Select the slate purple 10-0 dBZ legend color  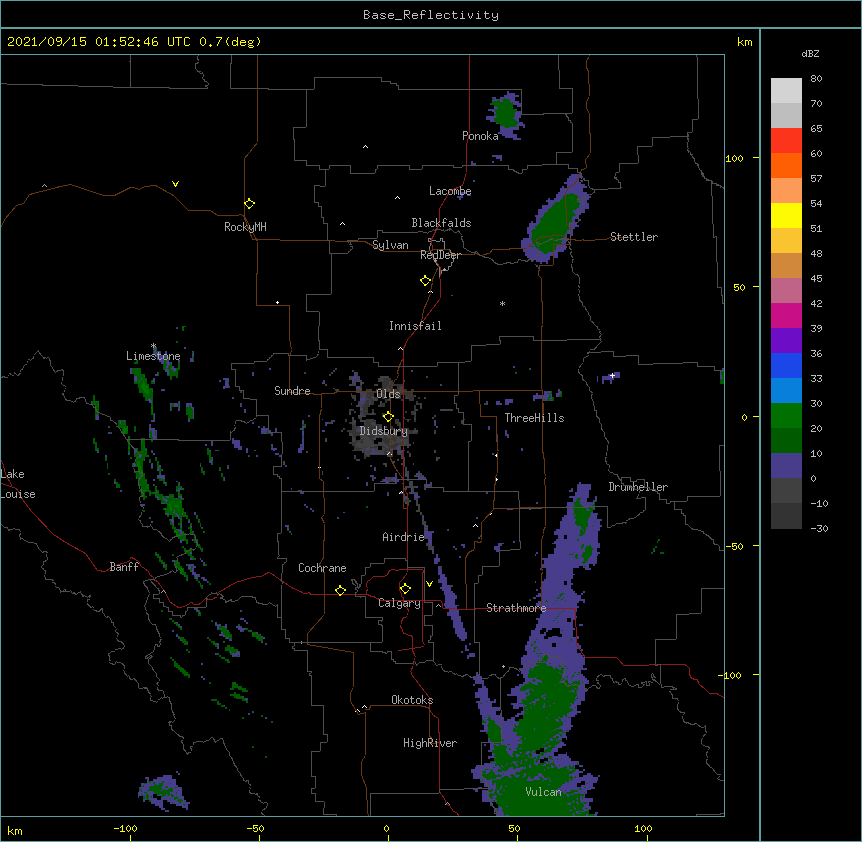point(786,466)
